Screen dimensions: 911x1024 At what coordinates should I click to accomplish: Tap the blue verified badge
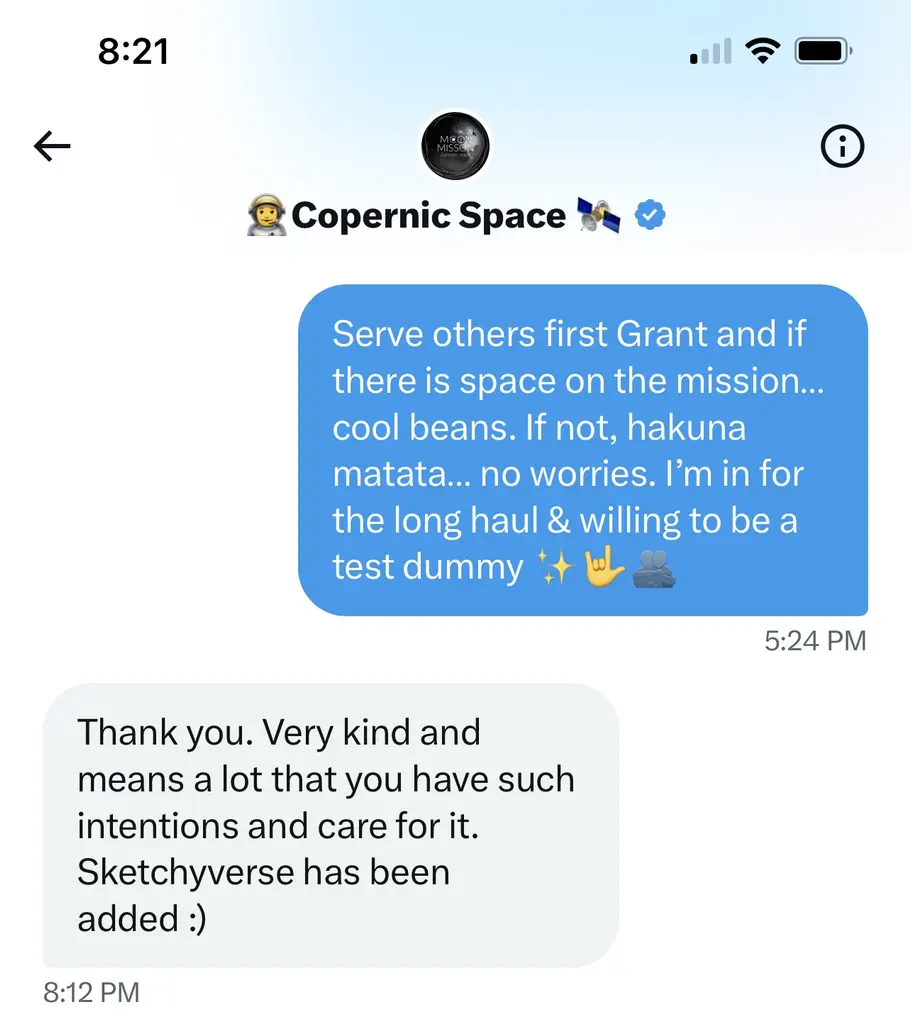tap(650, 215)
